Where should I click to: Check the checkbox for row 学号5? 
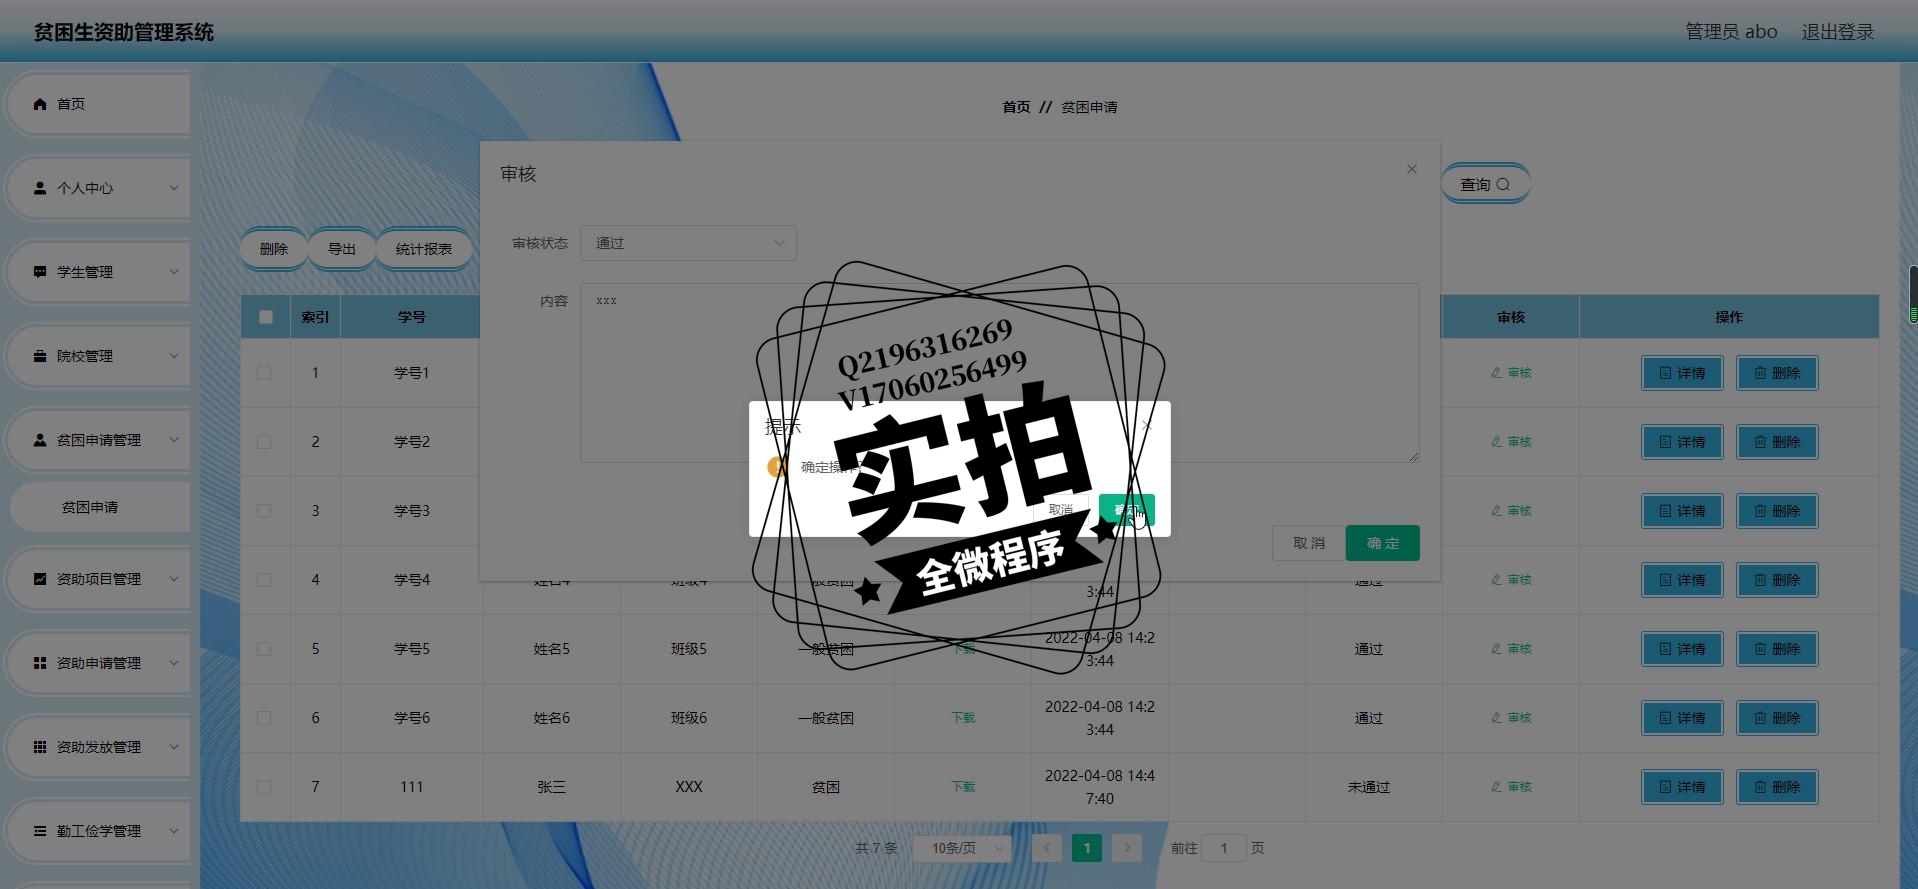[264, 649]
